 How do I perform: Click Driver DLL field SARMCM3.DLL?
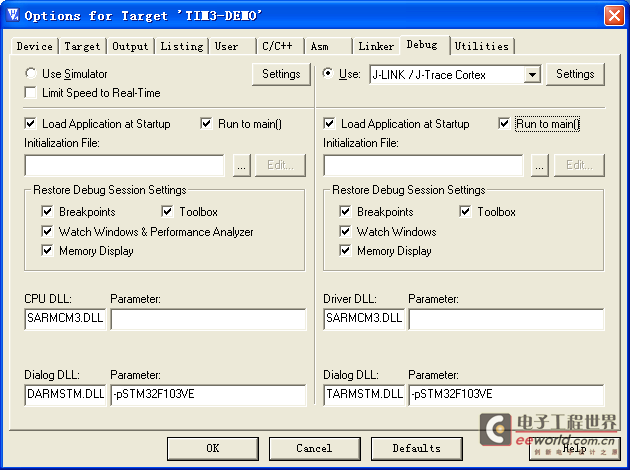(364, 319)
